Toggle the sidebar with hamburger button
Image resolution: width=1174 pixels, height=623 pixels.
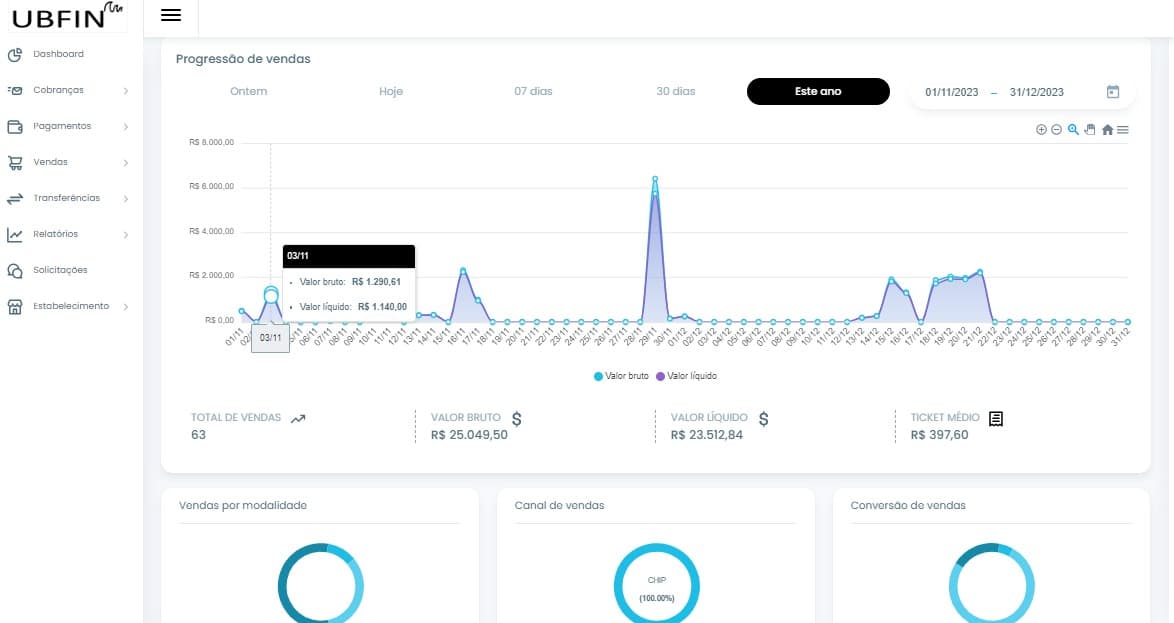pyautogui.click(x=171, y=15)
